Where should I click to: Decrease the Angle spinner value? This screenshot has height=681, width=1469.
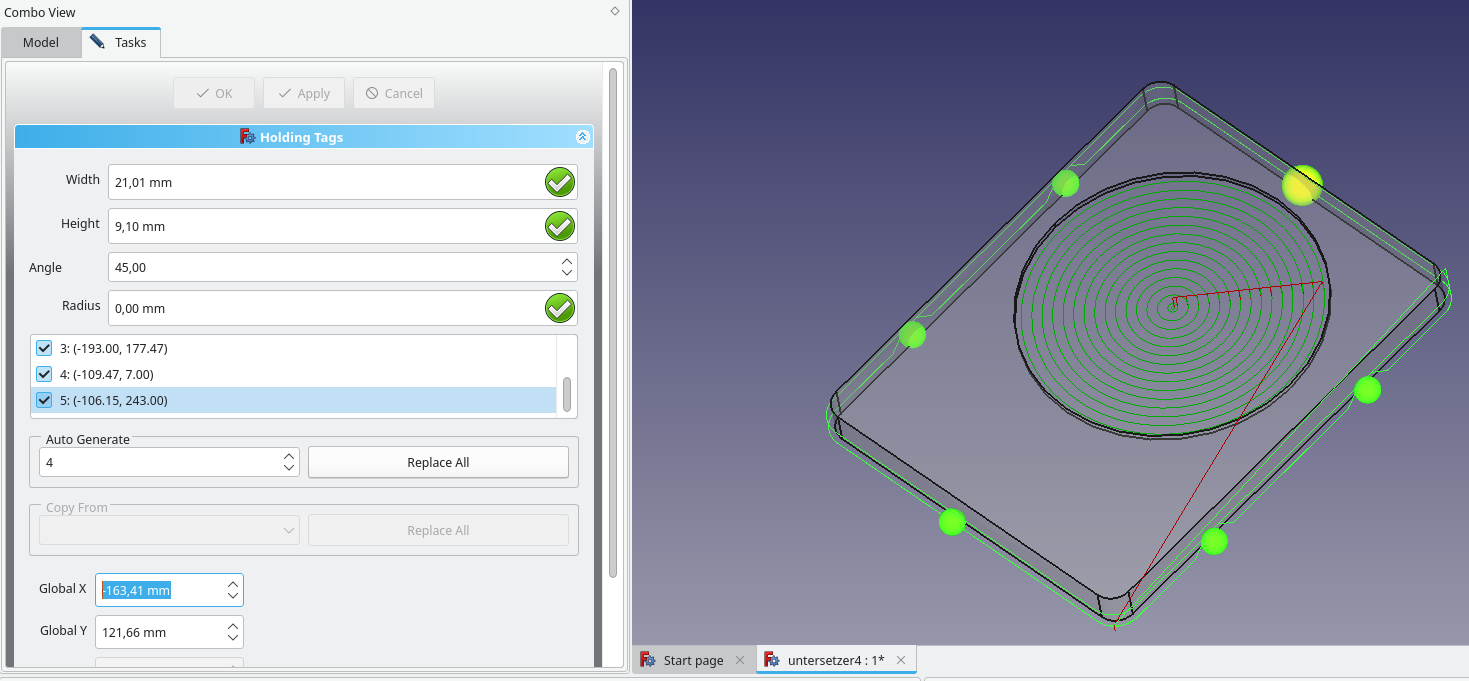567,273
